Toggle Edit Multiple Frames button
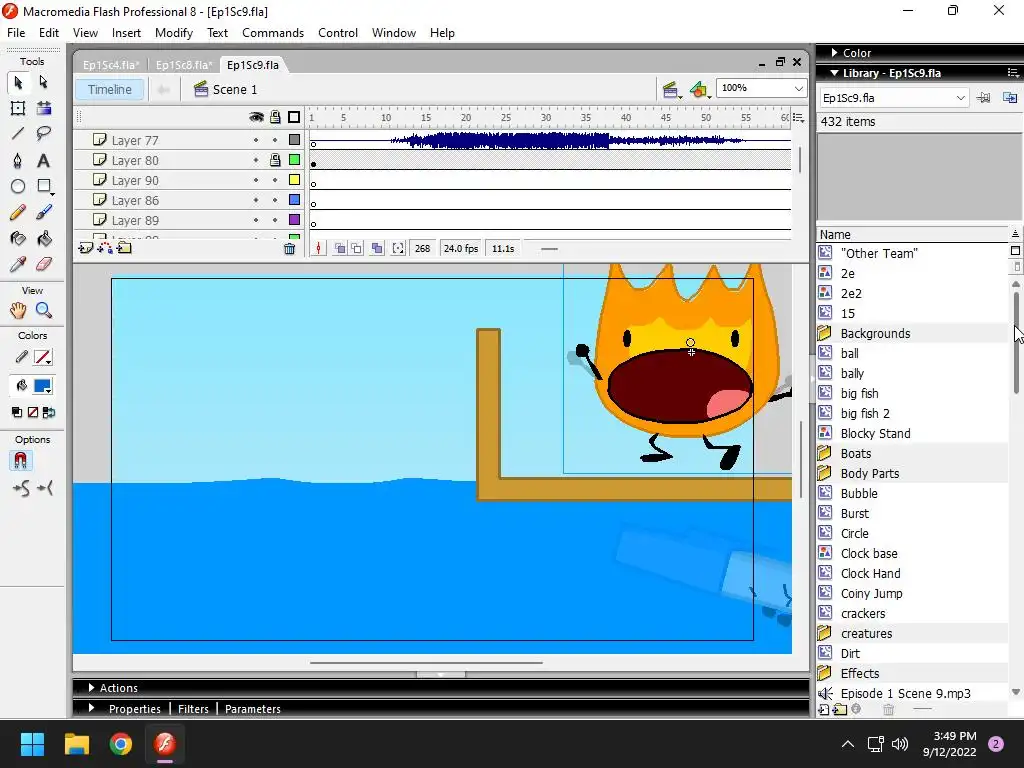Image resolution: width=1024 pixels, height=768 pixels. (377, 248)
